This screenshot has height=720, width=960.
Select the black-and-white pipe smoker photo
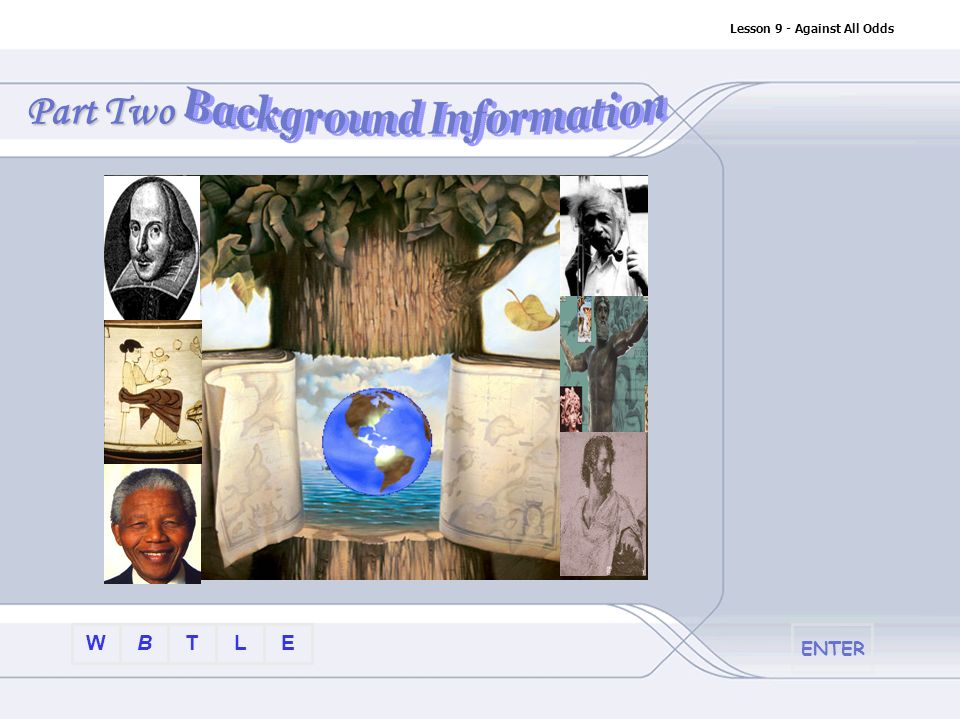point(604,236)
